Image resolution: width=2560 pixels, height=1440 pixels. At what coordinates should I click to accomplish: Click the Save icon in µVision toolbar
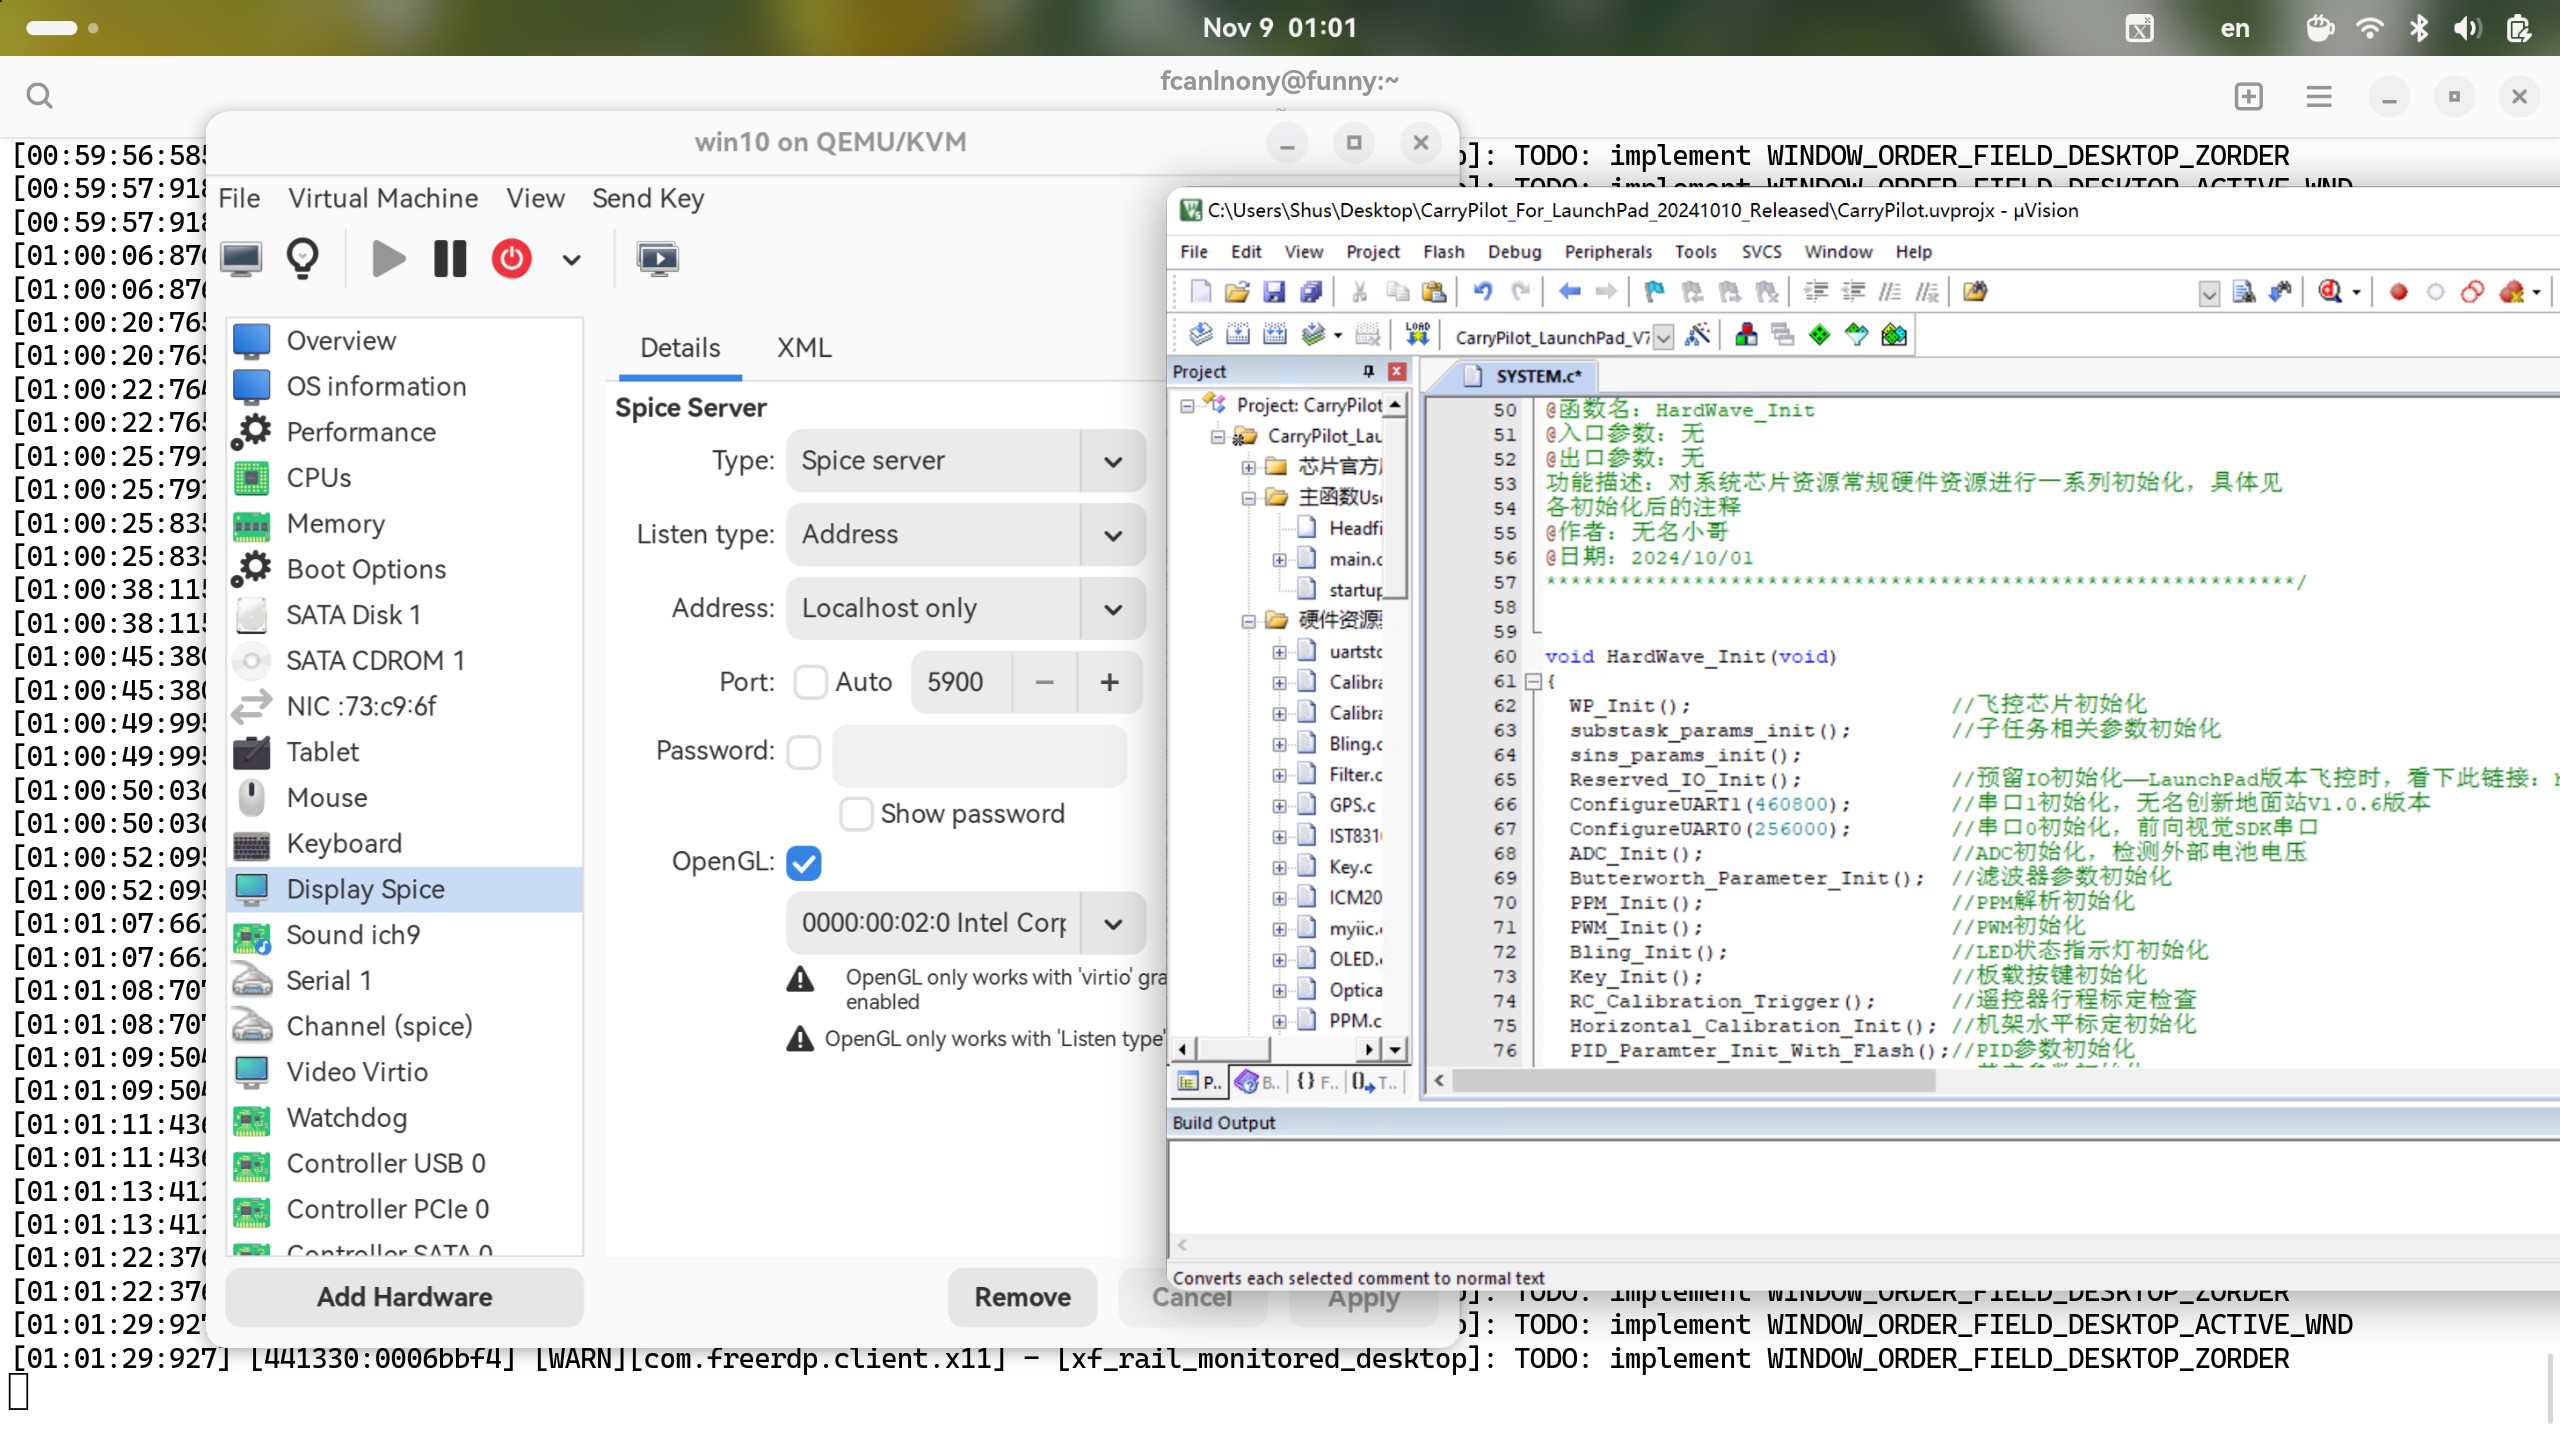tap(1273, 292)
